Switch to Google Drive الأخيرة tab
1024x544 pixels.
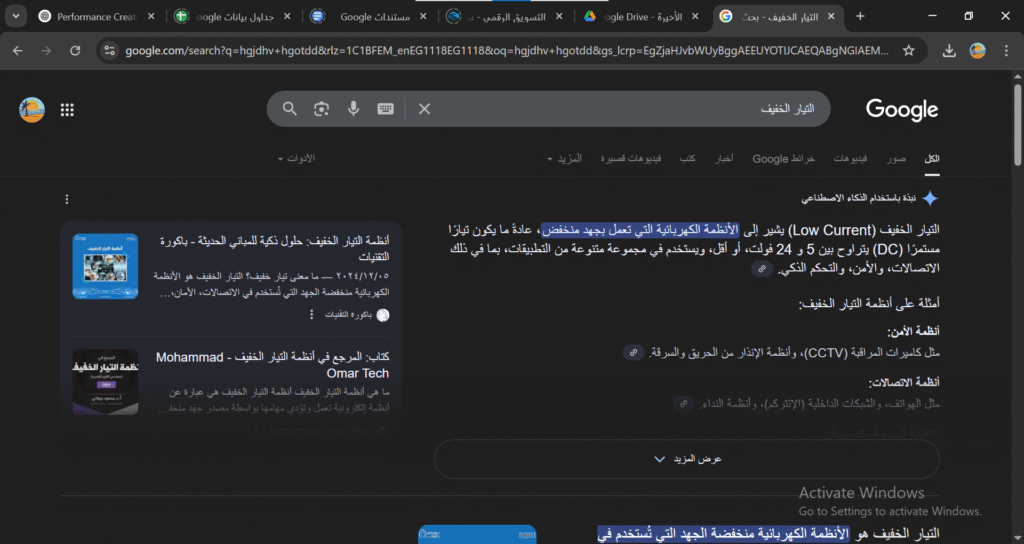[642, 17]
